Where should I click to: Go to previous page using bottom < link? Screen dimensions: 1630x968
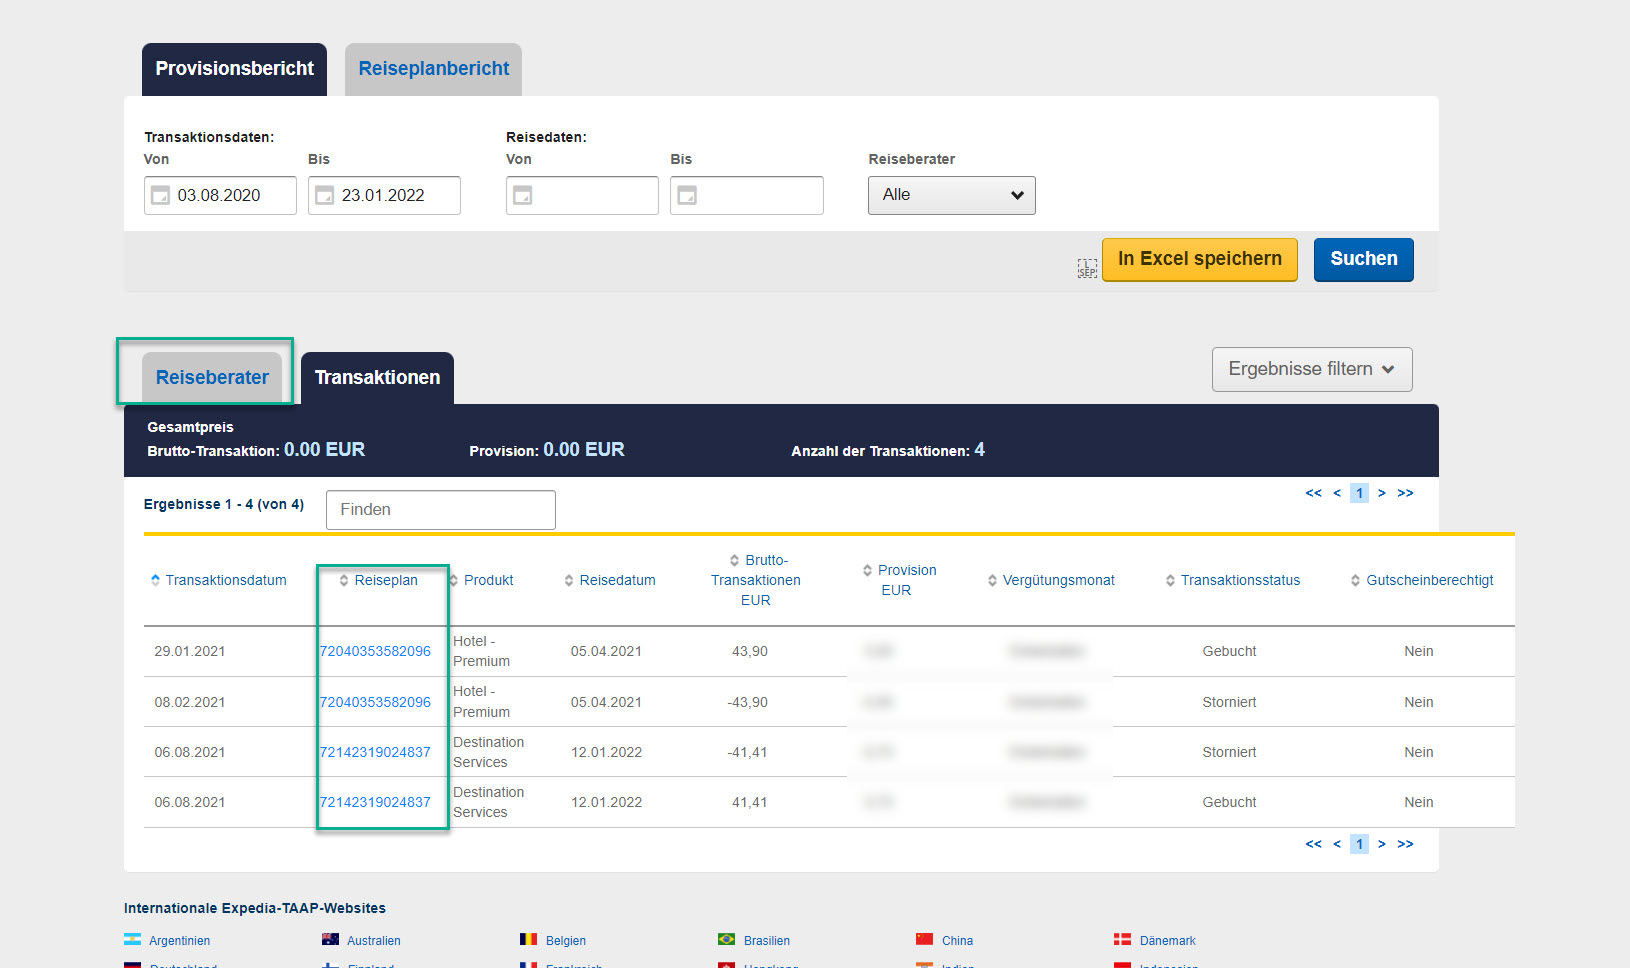1337,844
